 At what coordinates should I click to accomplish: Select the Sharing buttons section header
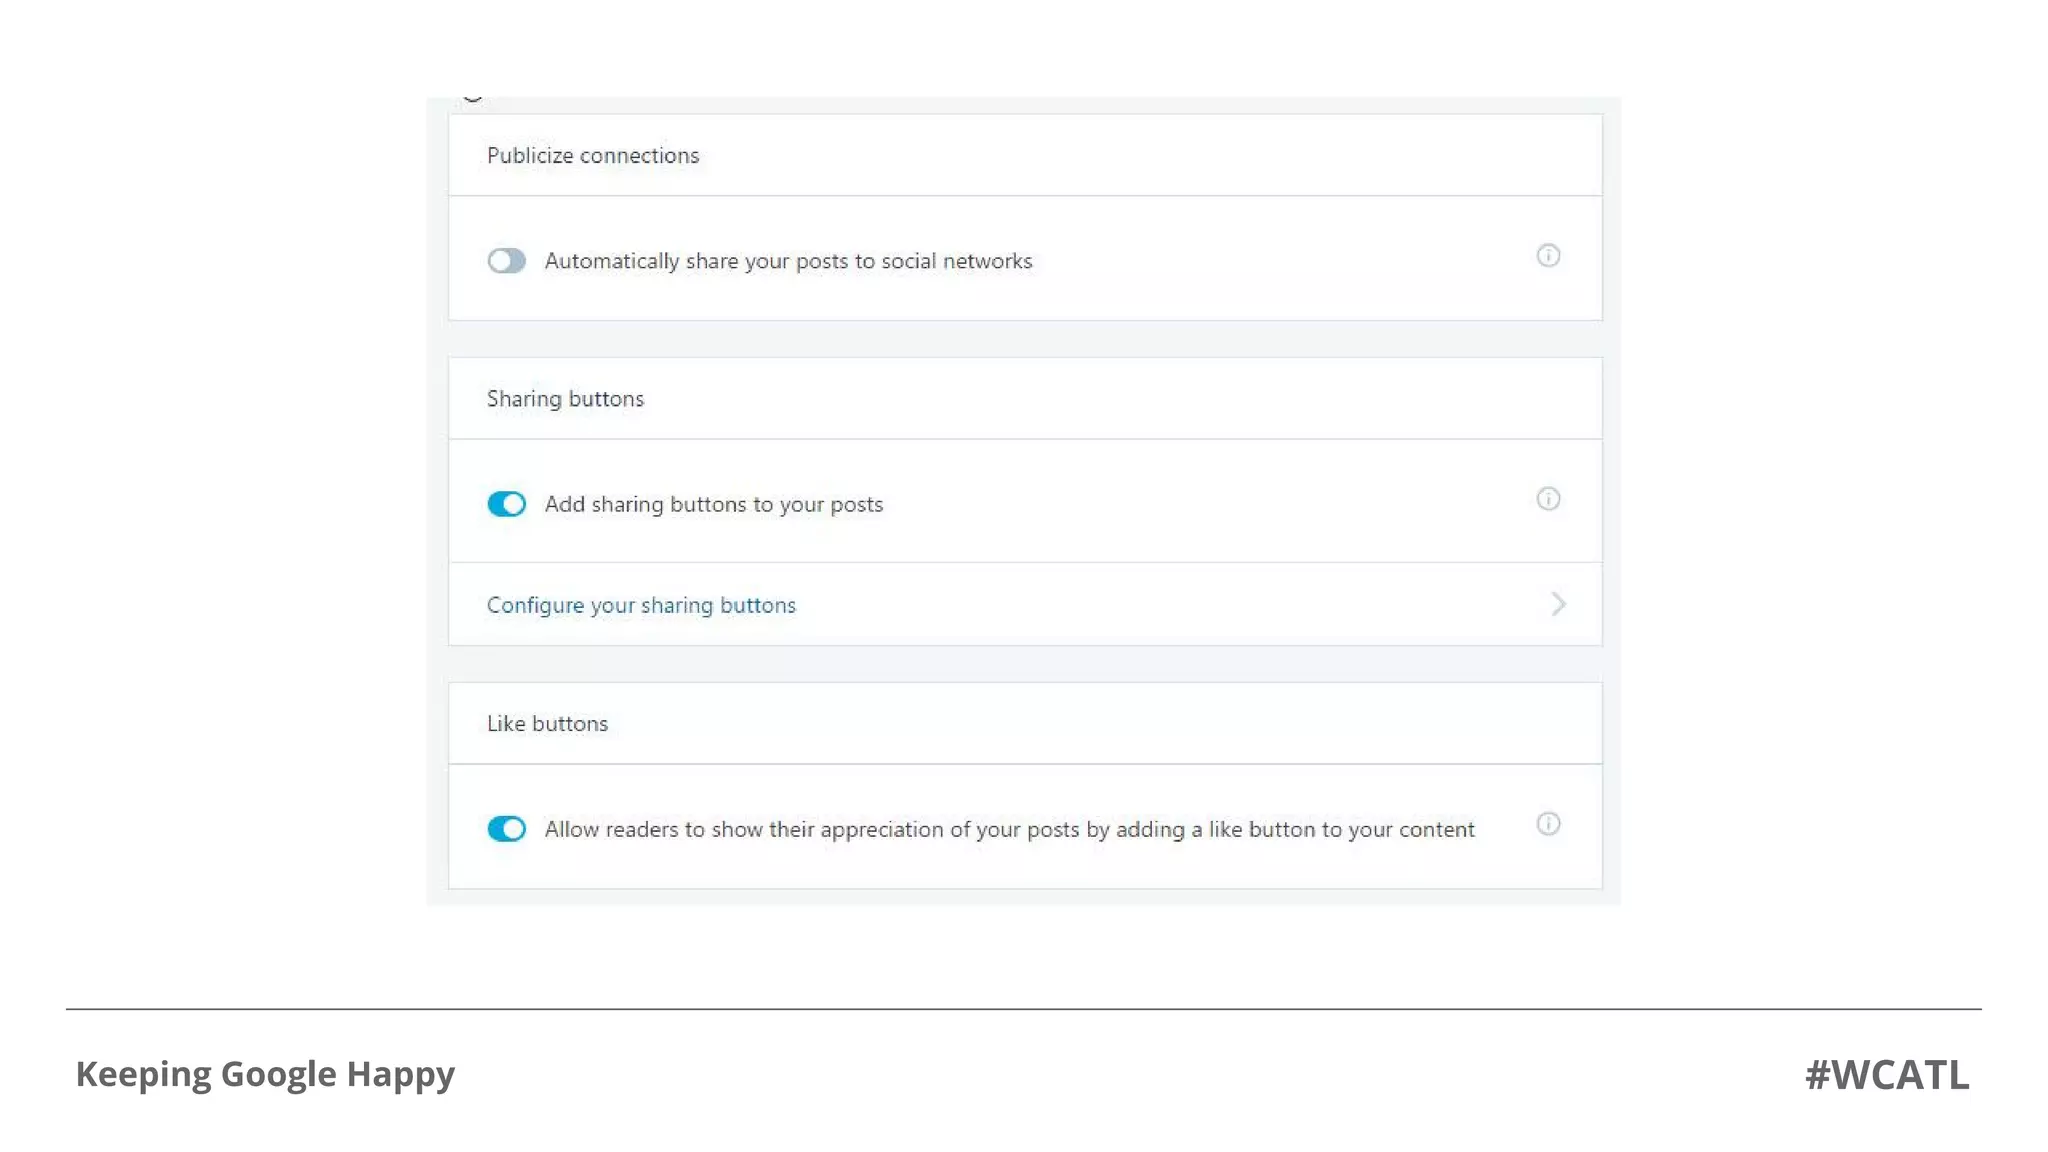565,399
